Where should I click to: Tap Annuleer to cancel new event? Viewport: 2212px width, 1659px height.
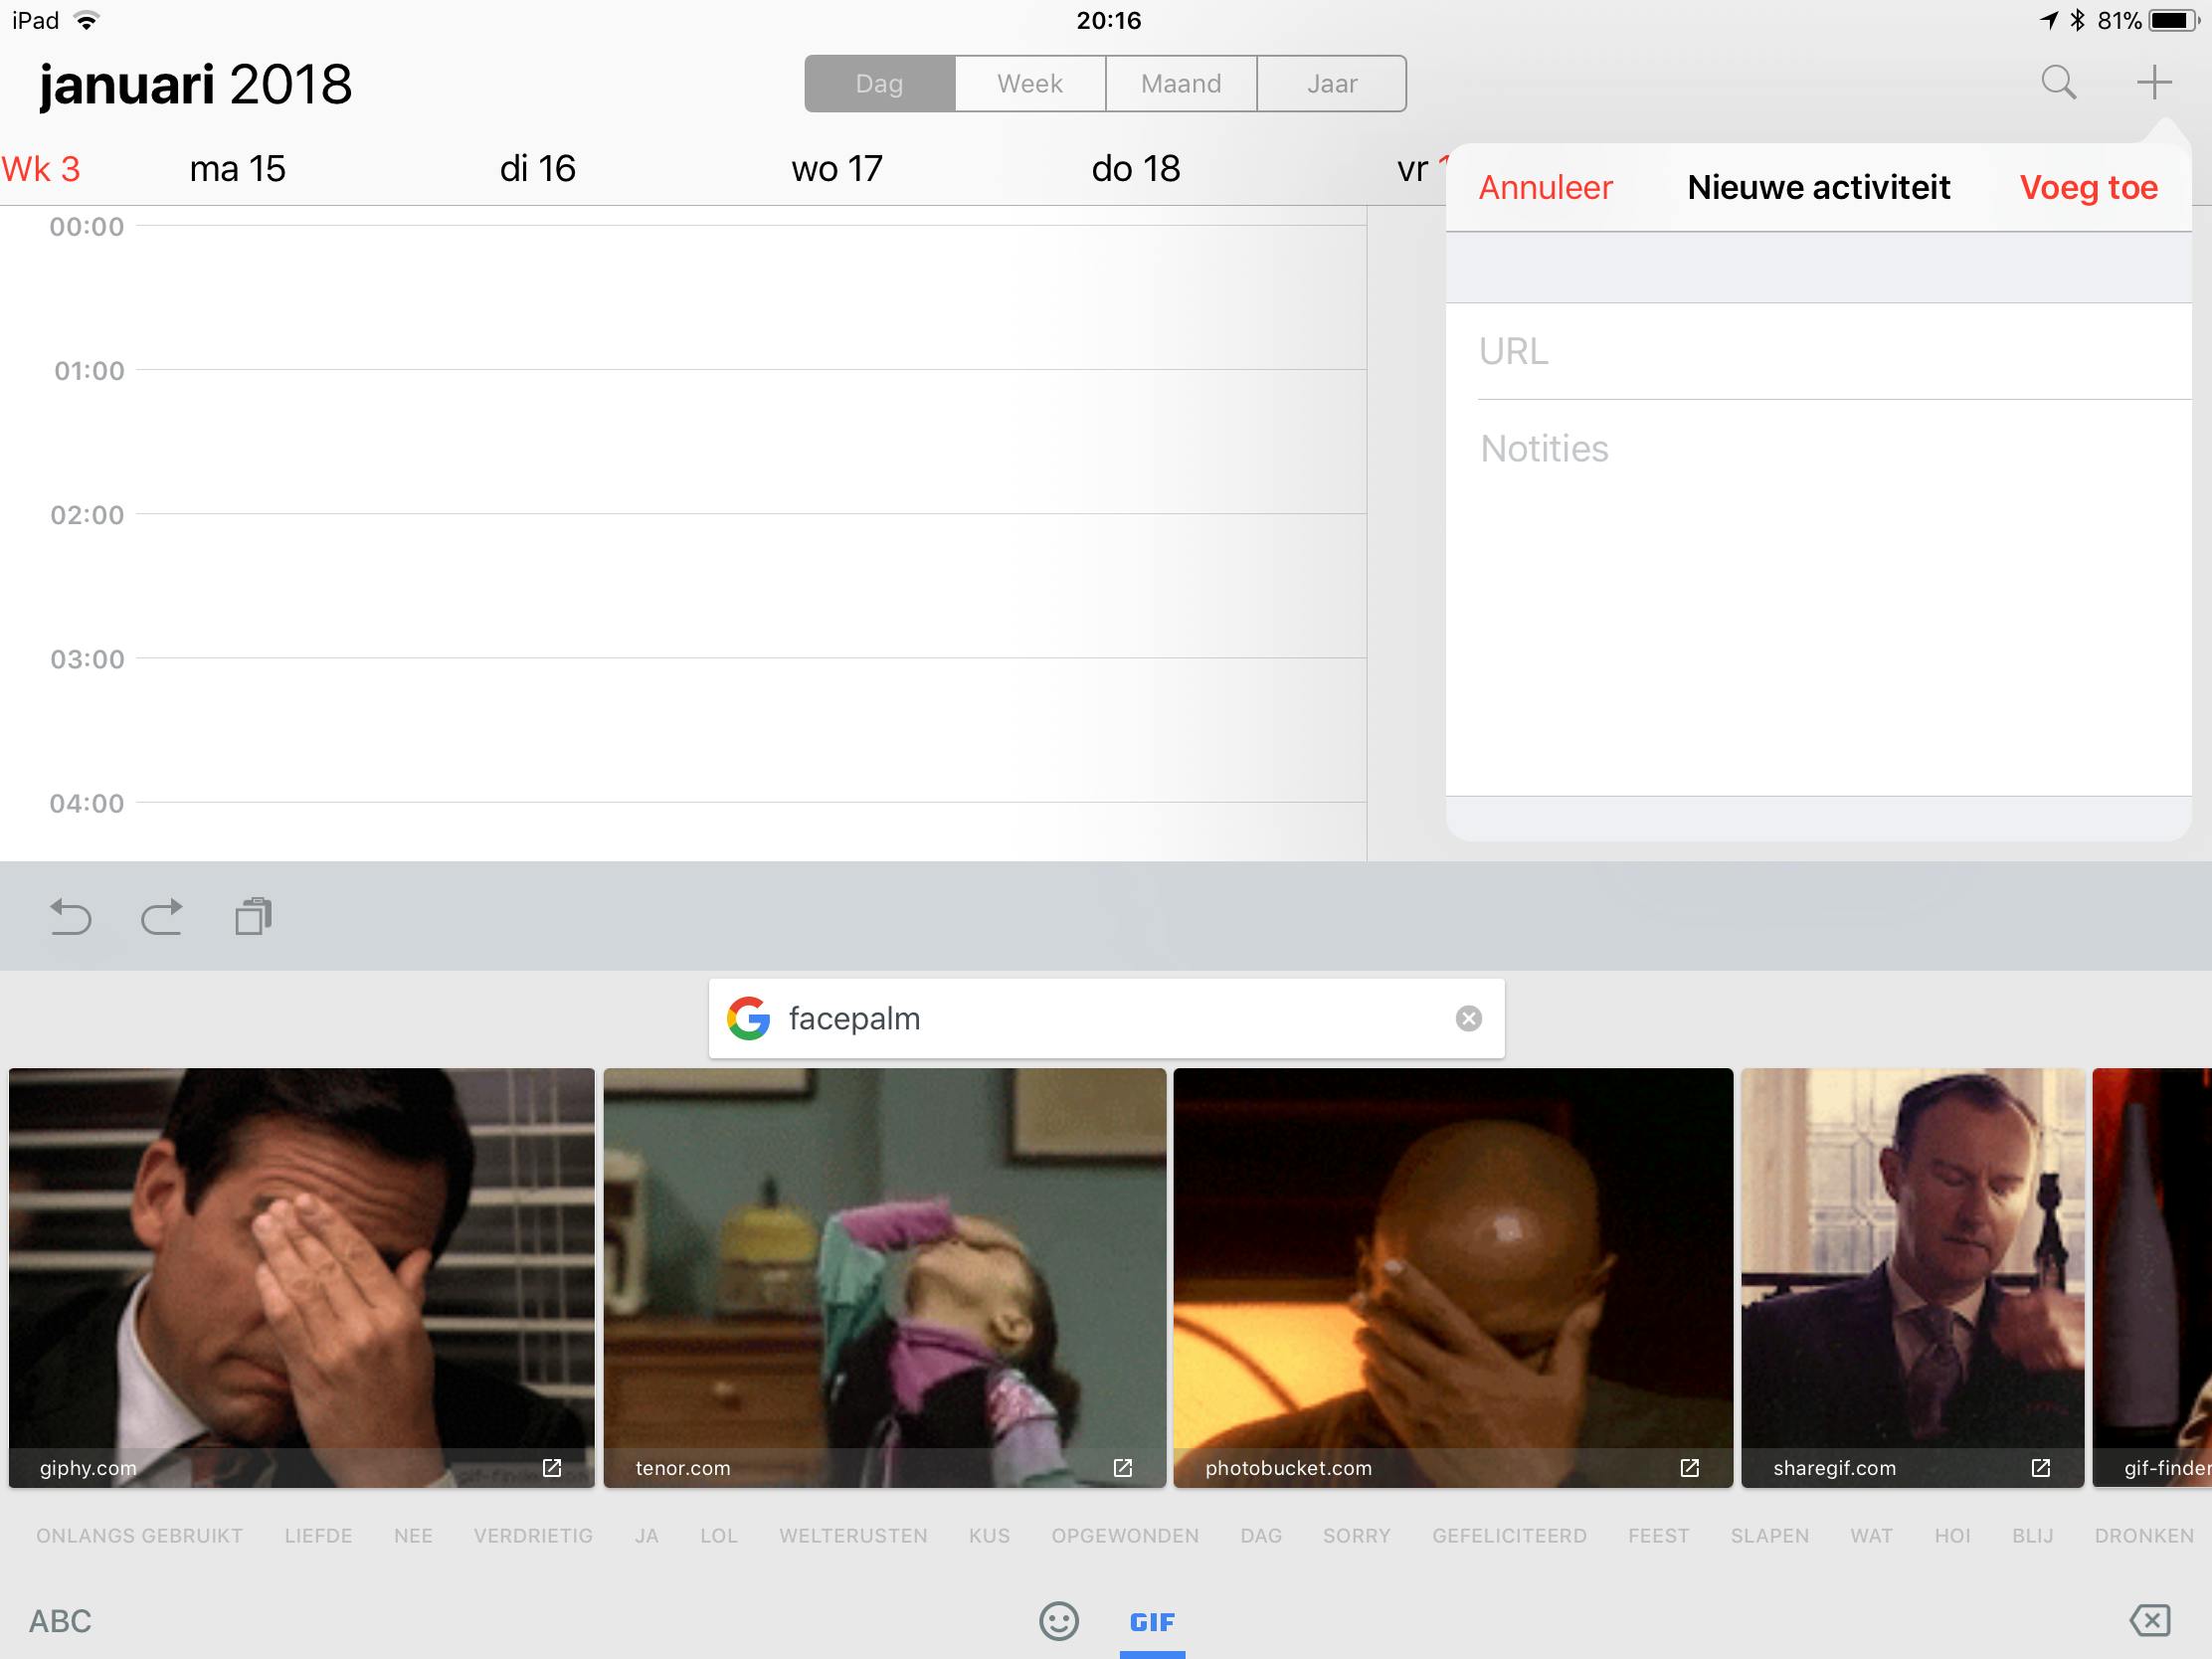(1545, 187)
